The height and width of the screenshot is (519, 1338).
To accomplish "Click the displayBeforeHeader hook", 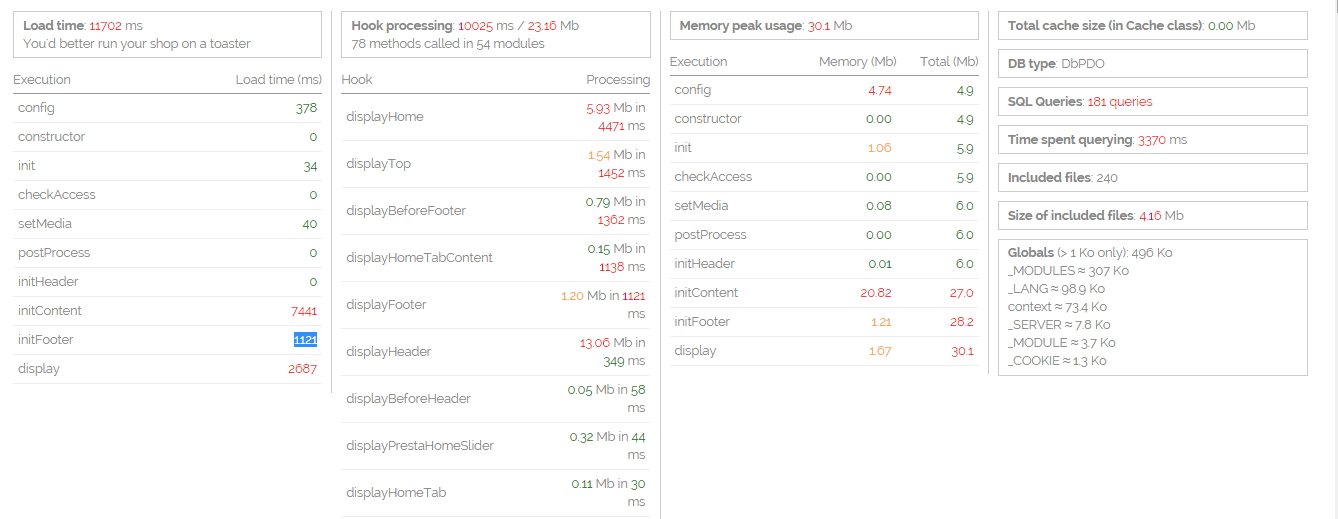I will (408, 399).
